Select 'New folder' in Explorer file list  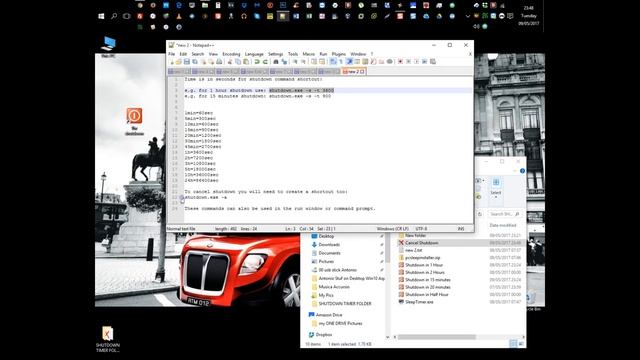click(x=416, y=236)
